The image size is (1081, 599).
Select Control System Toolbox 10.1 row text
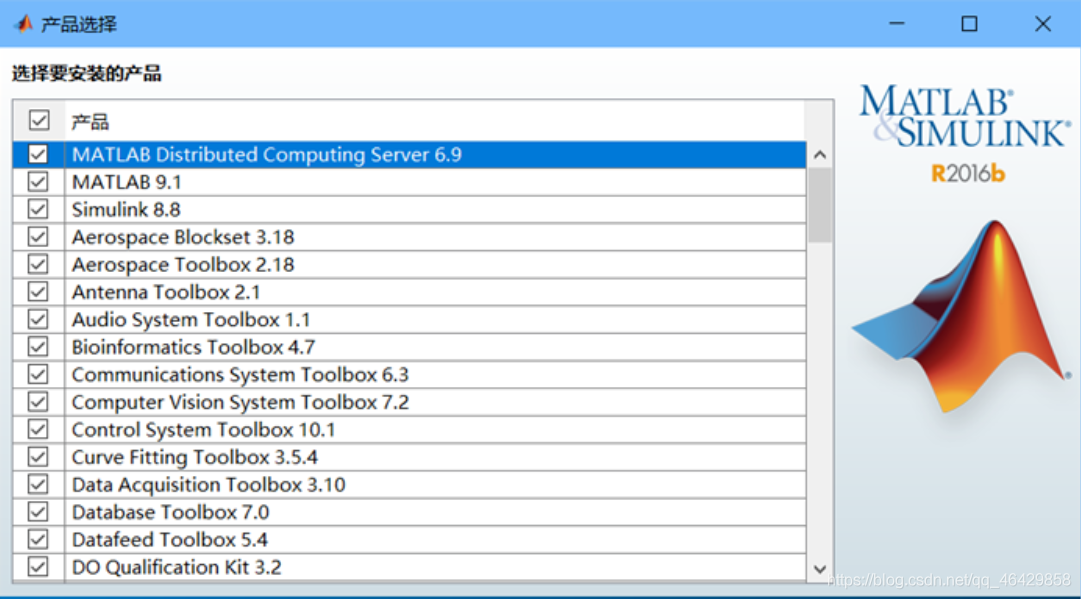pyautogui.click(x=203, y=429)
